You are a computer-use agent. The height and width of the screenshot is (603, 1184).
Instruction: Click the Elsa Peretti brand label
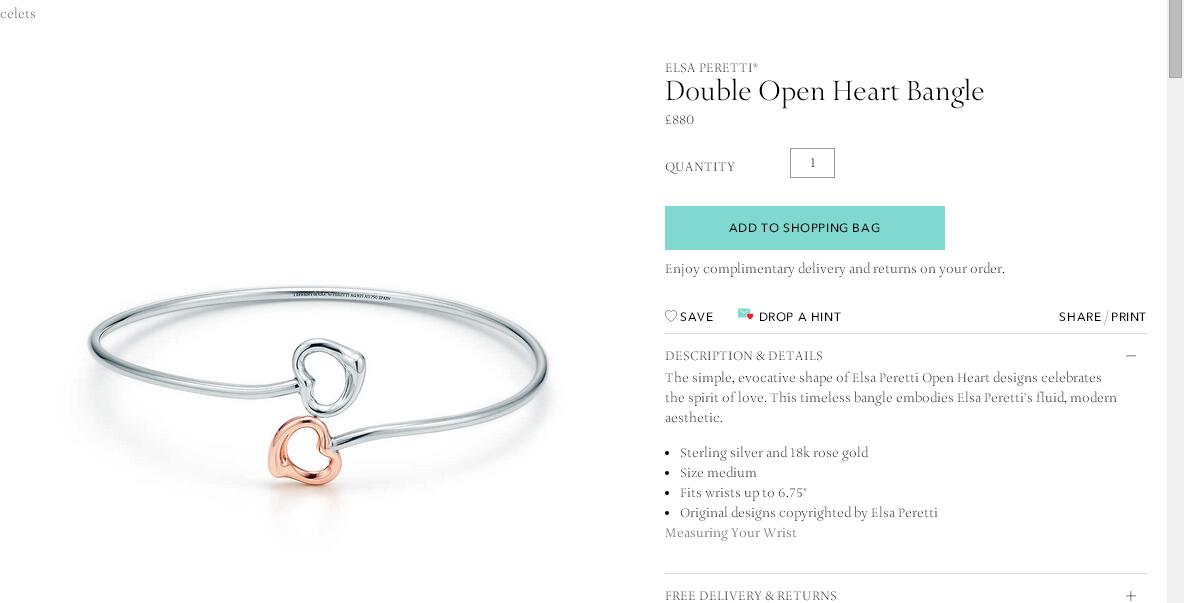711,67
